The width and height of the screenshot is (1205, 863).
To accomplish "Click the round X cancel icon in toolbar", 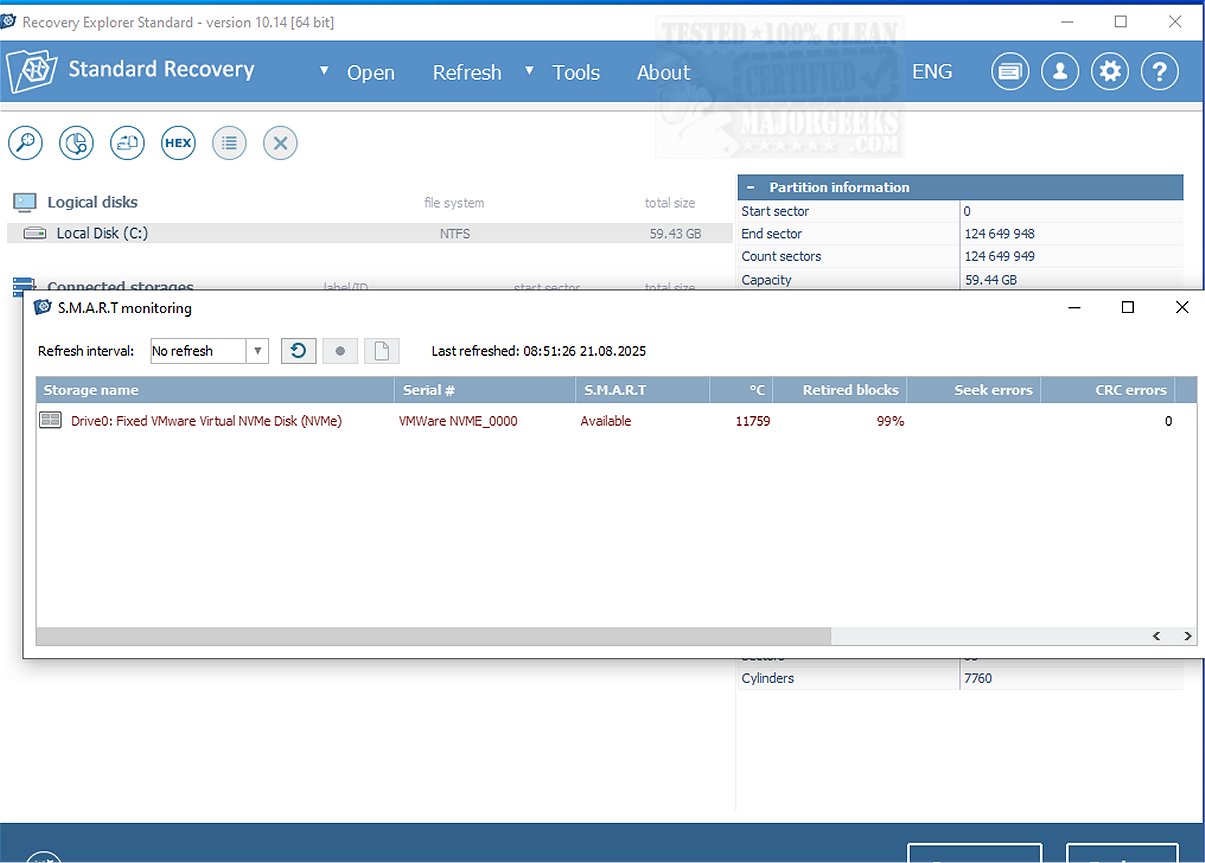I will click(280, 143).
